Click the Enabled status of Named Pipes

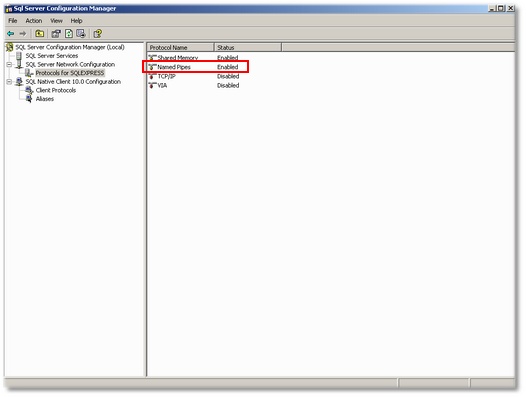227,67
